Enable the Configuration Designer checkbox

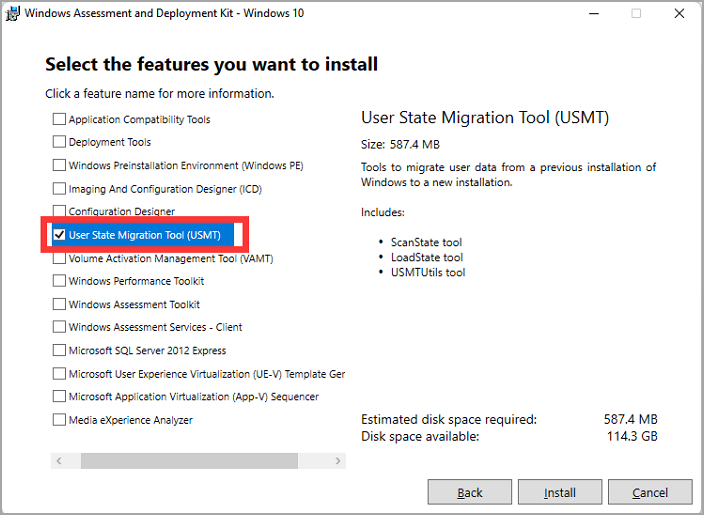point(59,212)
